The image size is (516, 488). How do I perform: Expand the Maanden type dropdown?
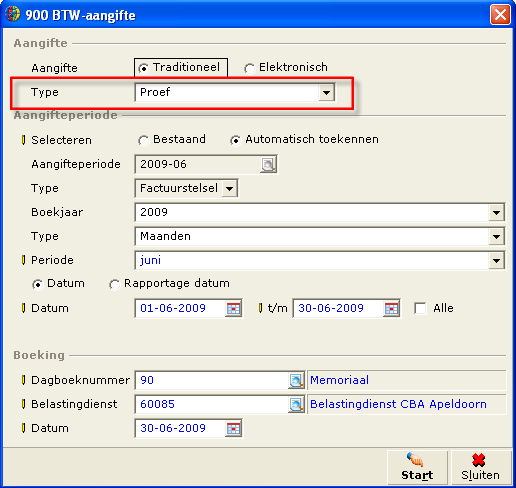click(496, 236)
